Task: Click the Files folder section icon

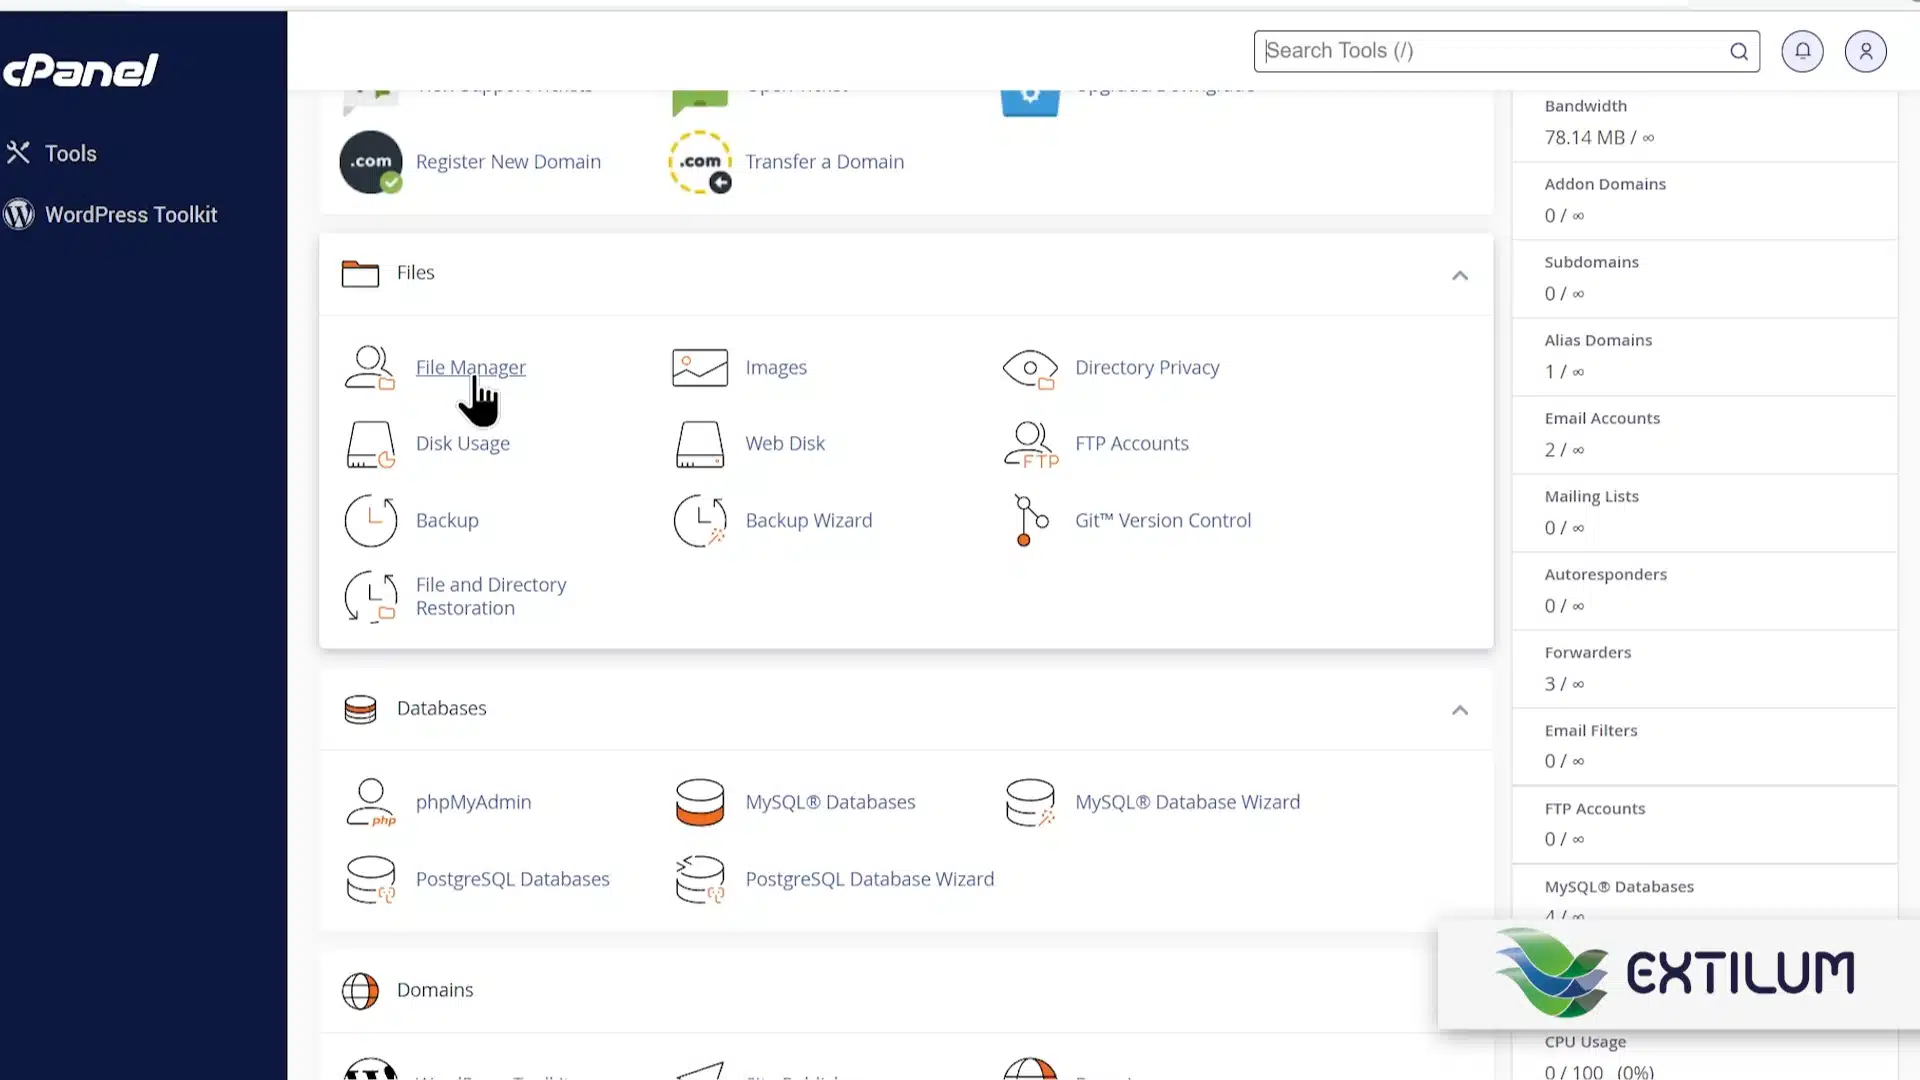Action: tap(360, 273)
